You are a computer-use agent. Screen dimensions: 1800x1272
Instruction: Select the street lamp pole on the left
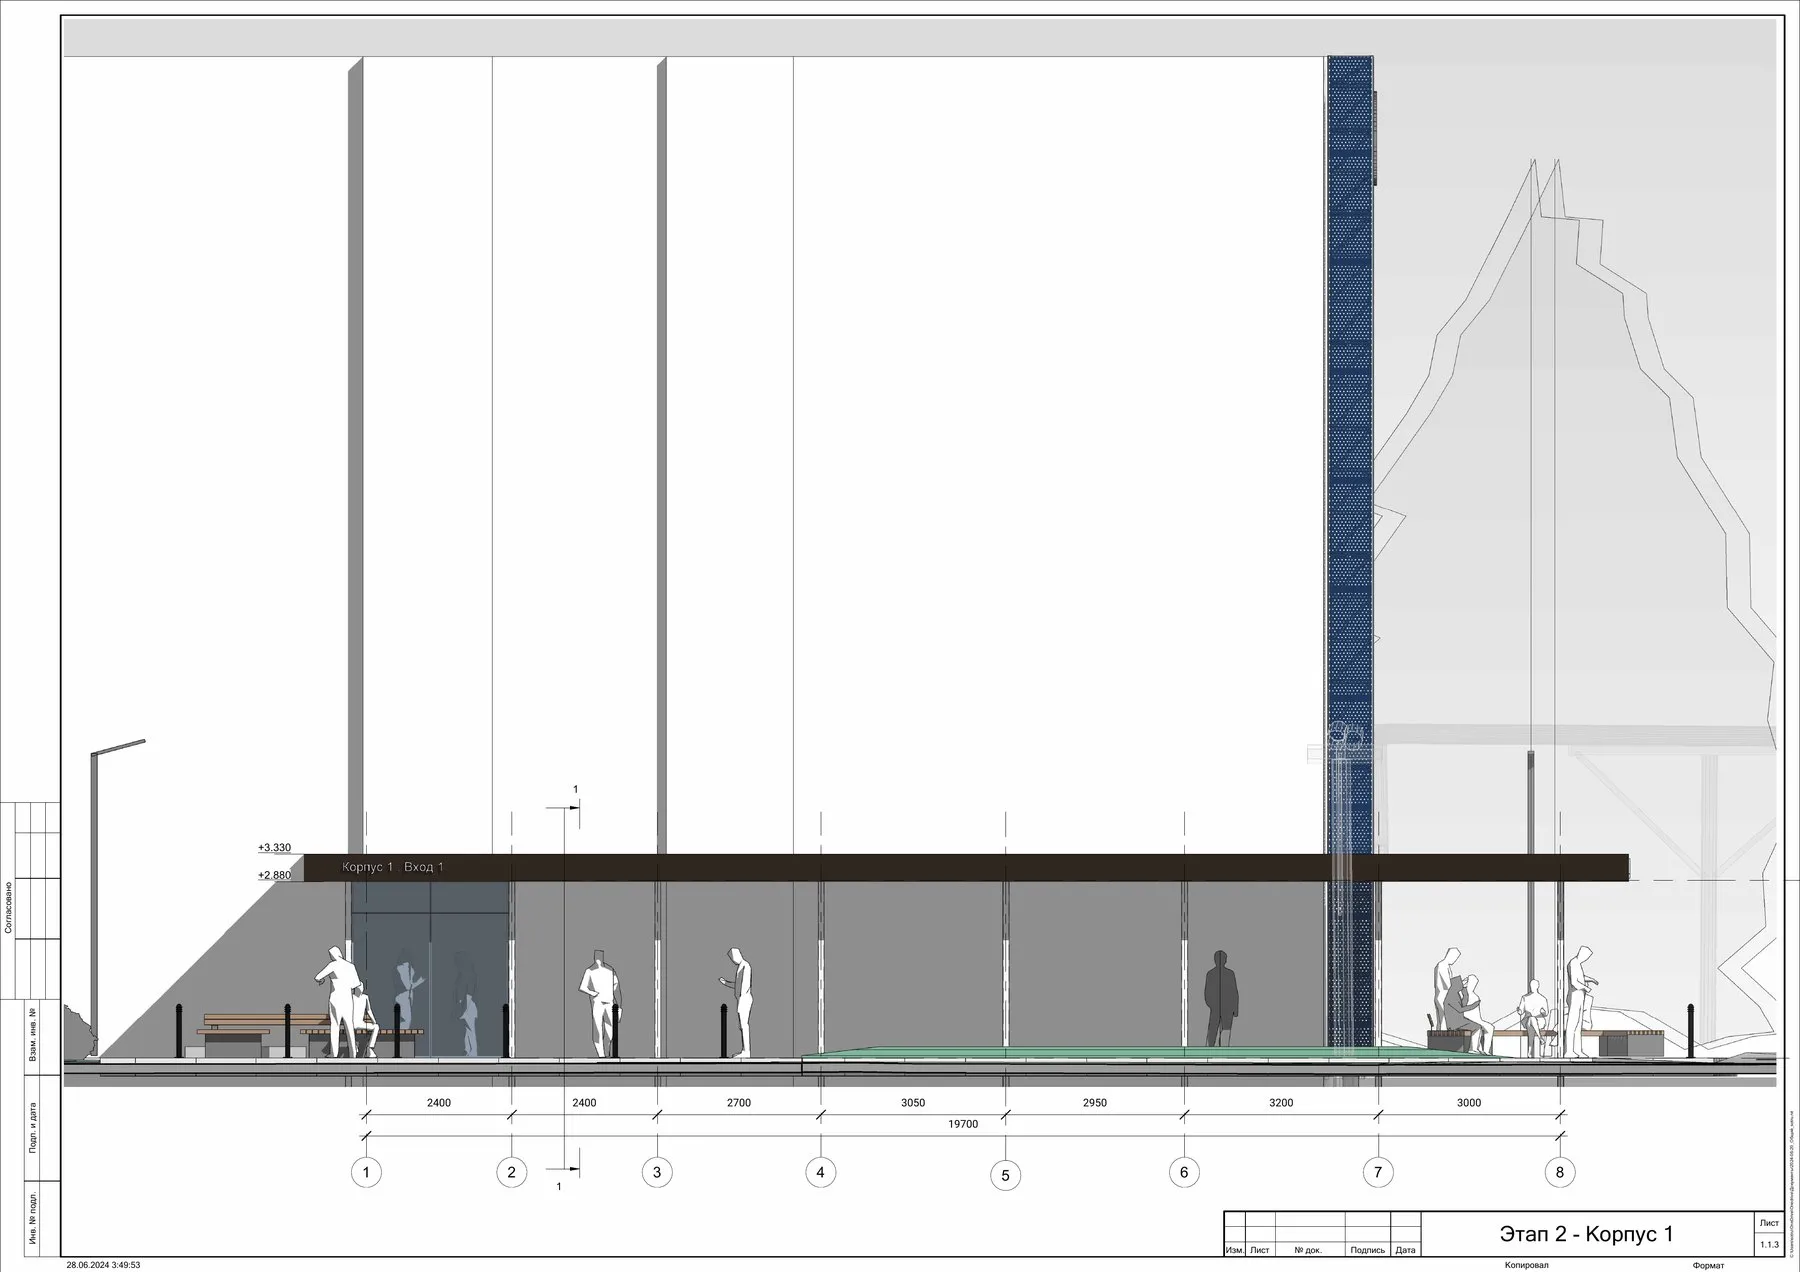click(x=96, y=900)
